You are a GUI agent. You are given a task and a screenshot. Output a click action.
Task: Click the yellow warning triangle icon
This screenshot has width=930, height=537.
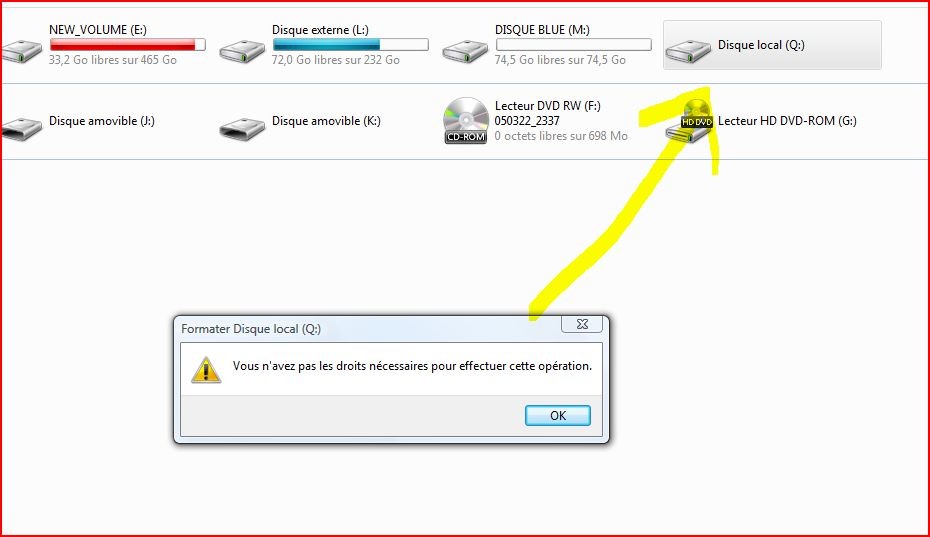click(206, 370)
